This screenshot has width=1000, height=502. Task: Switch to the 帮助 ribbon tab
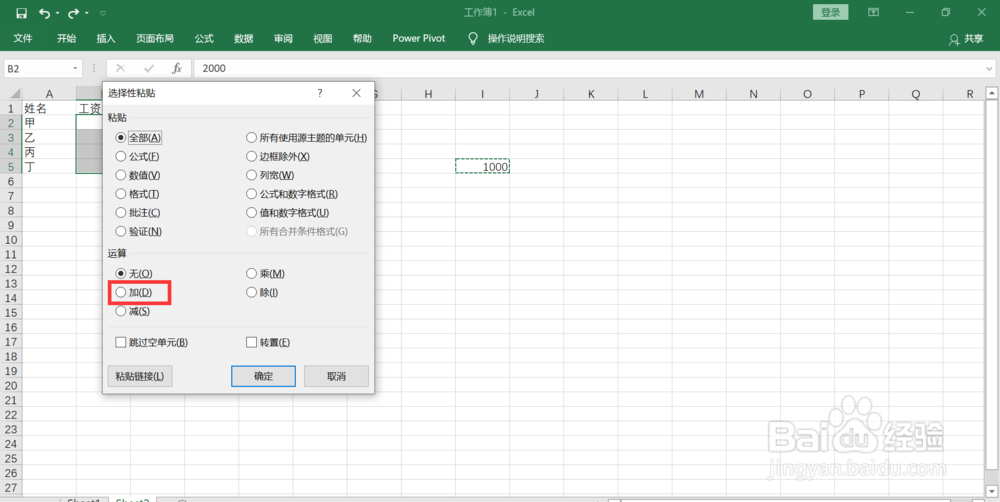pyautogui.click(x=362, y=38)
